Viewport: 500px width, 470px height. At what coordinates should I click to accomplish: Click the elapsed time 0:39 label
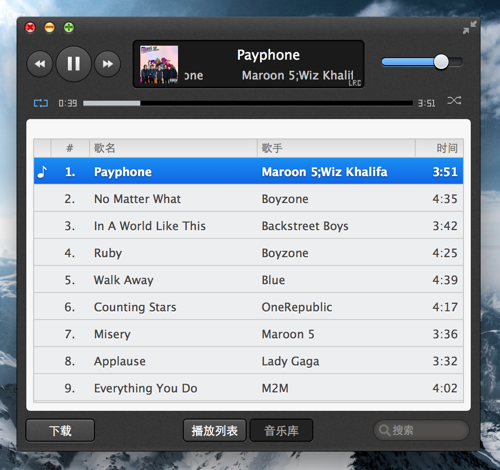tap(68, 103)
